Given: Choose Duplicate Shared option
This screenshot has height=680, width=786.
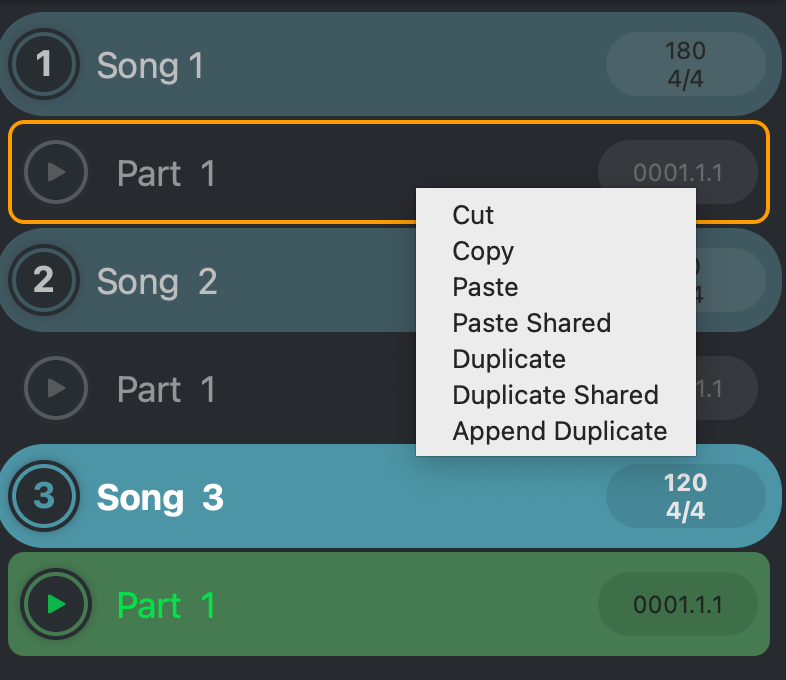Looking at the screenshot, I should pyautogui.click(x=555, y=395).
